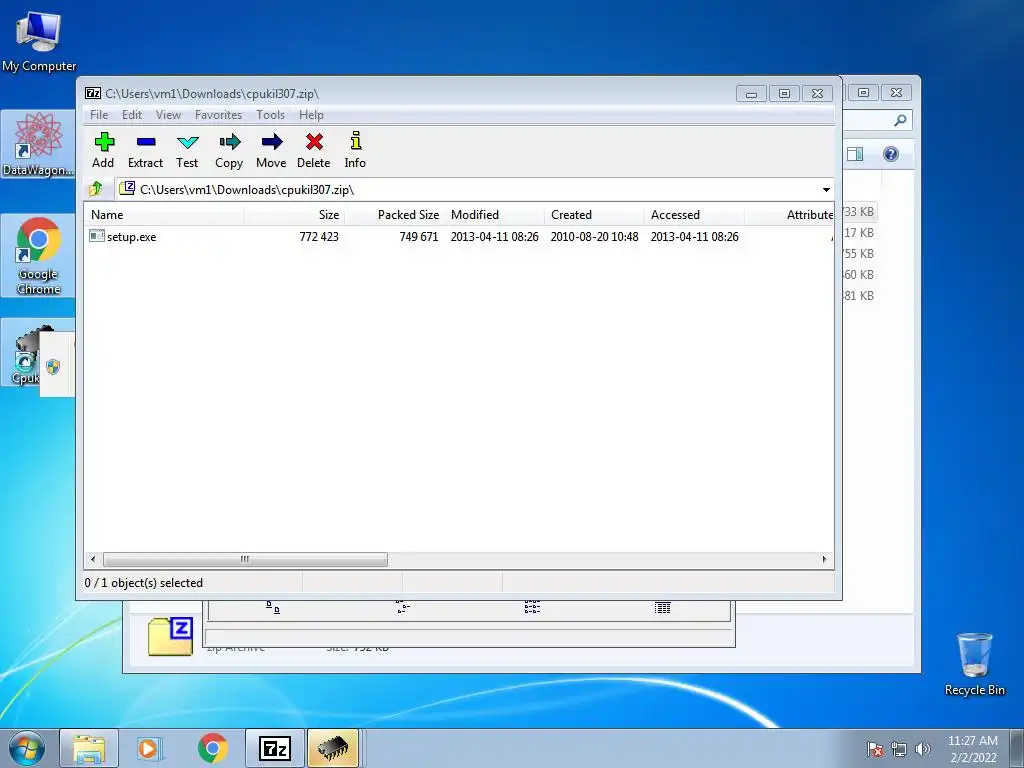Run Test on the archive
The width and height of the screenshot is (1024, 768).
point(187,150)
